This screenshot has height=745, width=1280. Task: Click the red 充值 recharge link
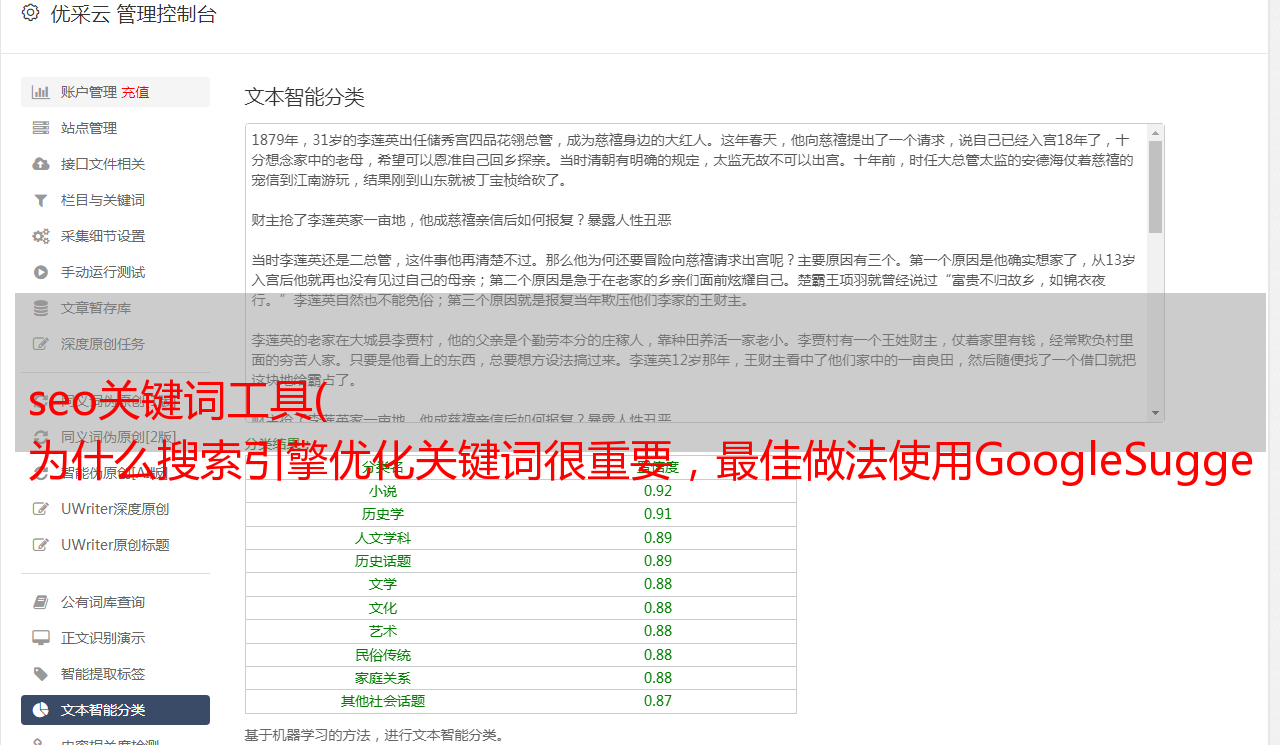[x=136, y=92]
